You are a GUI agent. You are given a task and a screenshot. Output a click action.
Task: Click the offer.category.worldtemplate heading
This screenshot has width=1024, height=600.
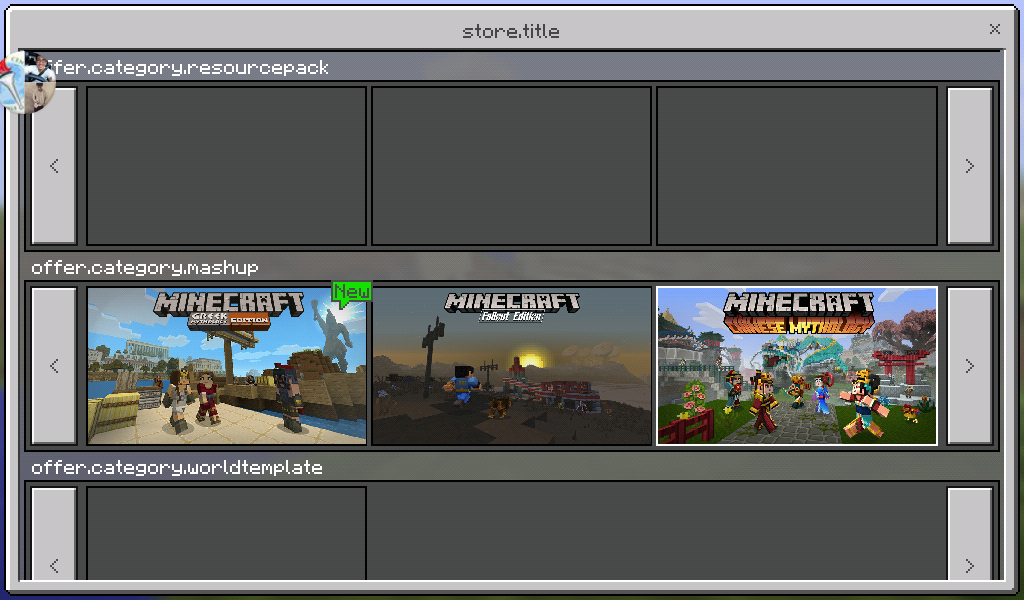(x=177, y=467)
